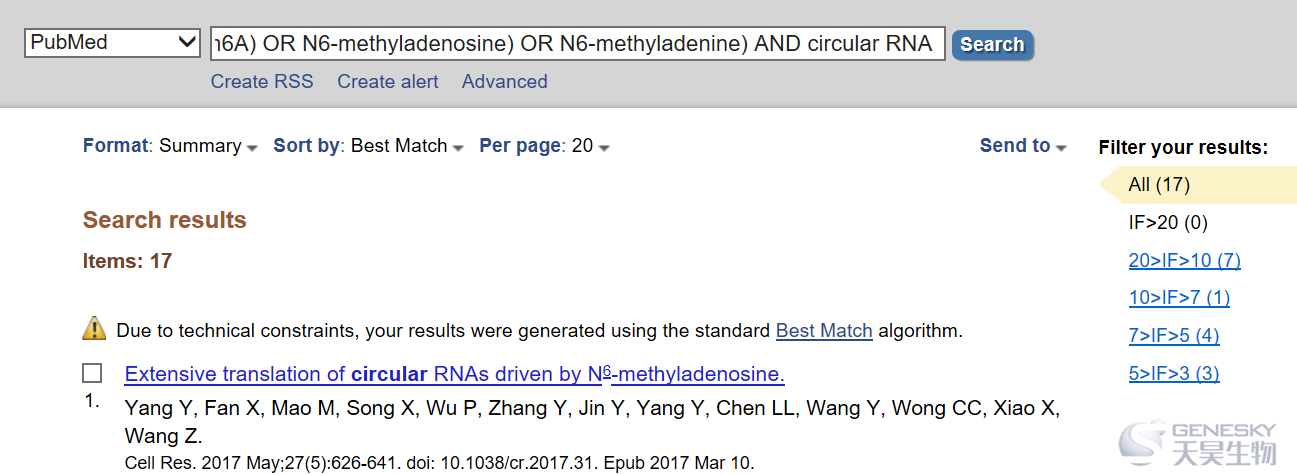Open the Best Match algorithm link
The height and width of the screenshot is (474, 1297).
click(x=824, y=330)
